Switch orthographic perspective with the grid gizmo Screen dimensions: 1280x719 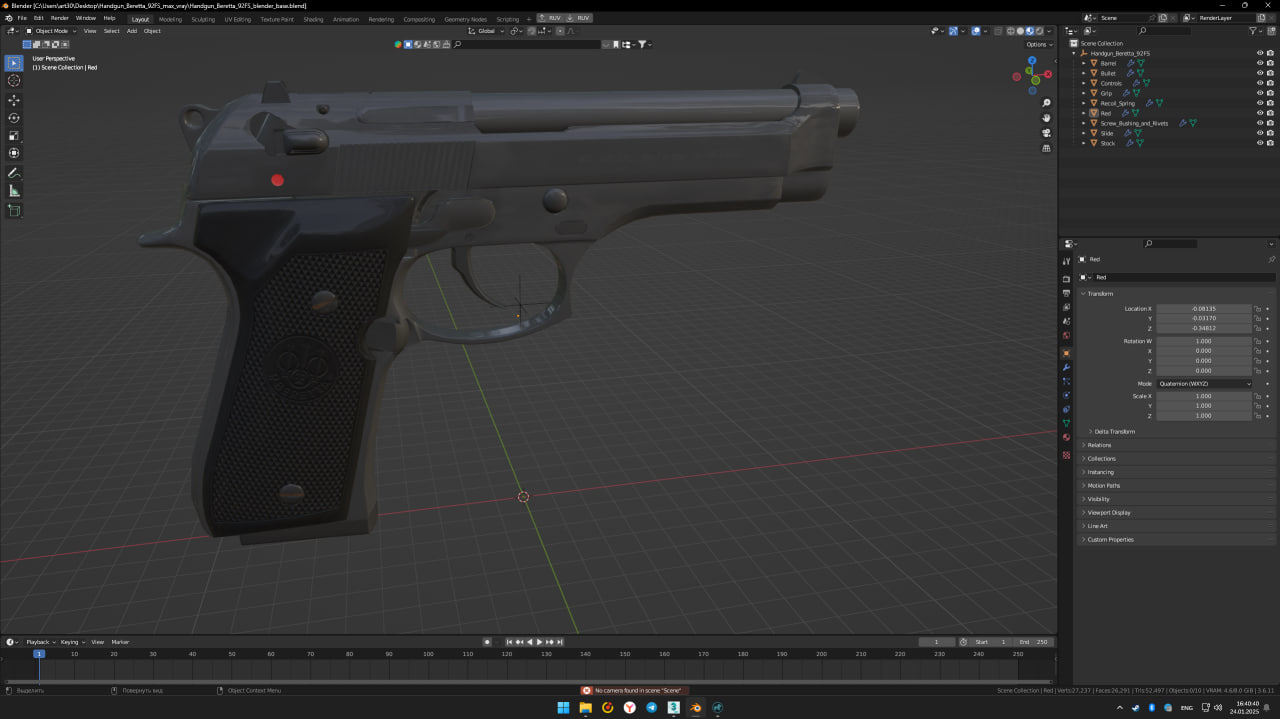[x=1046, y=148]
